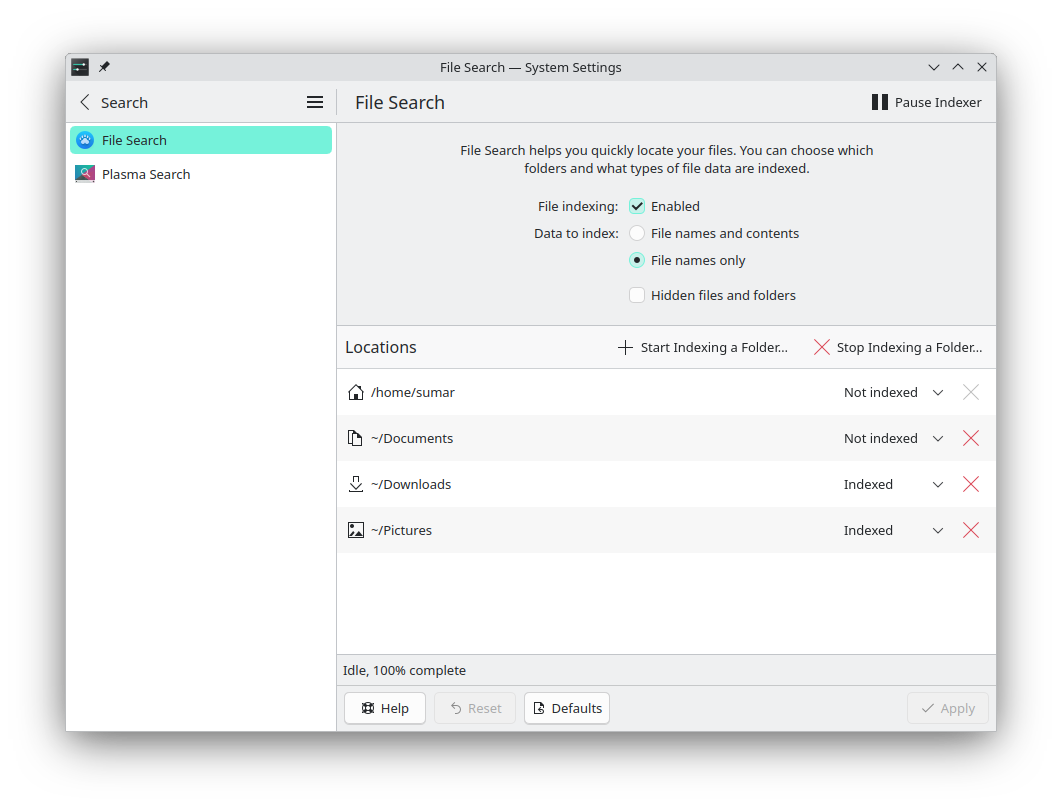Select the File names and contents option
The height and width of the screenshot is (809, 1062).
click(637, 233)
